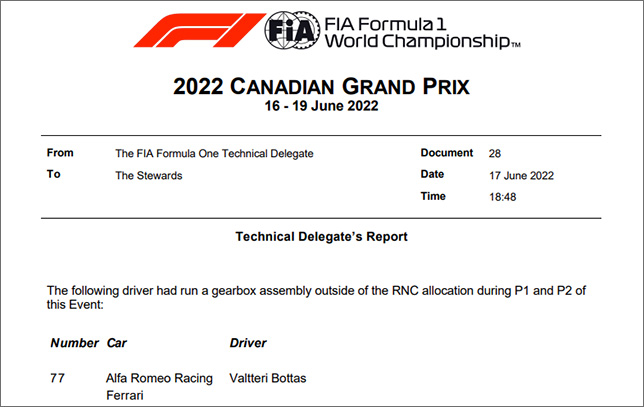644x407 pixels.
Task: Select car number 77 in the table
Action: (58, 378)
